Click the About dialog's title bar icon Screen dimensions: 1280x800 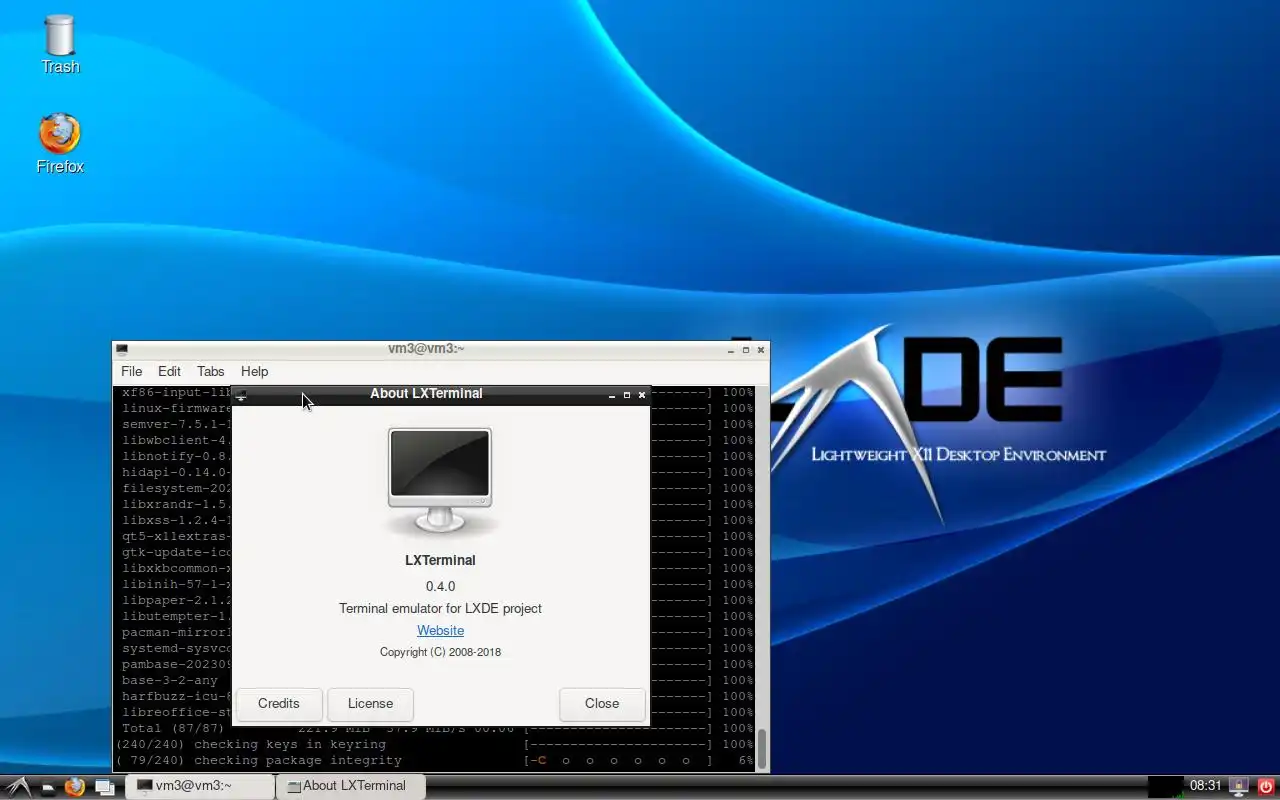click(x=240, y=394)
